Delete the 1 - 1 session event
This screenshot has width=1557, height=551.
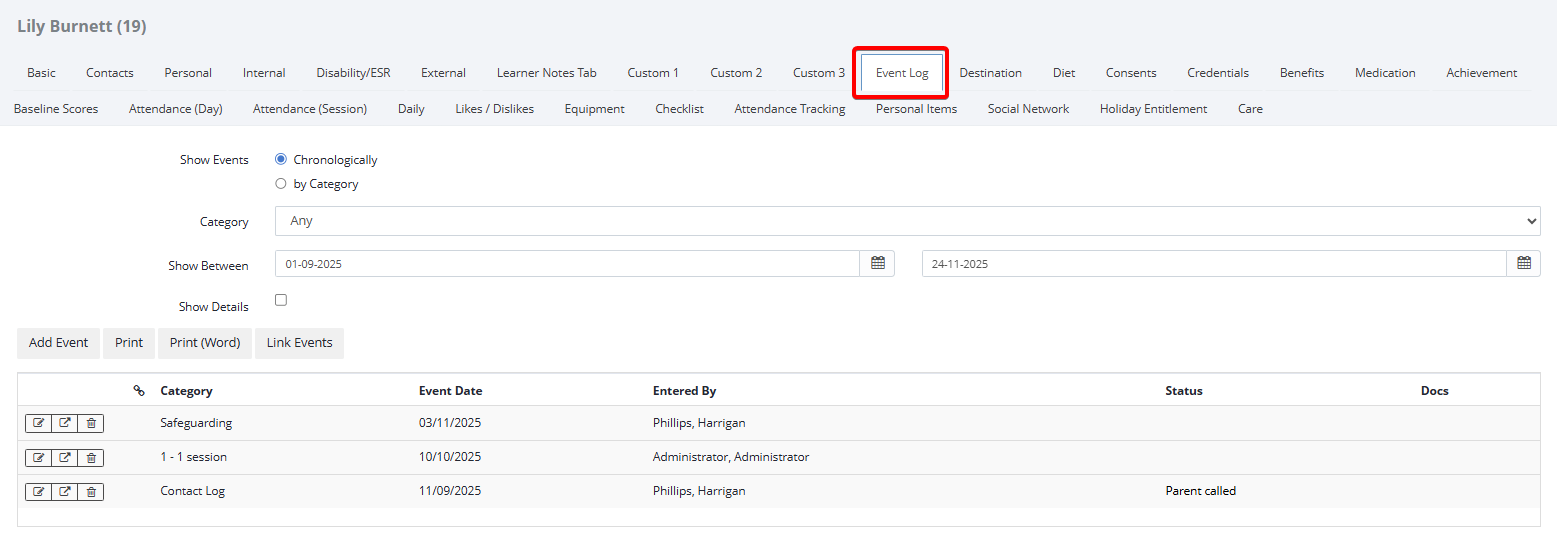91,458
